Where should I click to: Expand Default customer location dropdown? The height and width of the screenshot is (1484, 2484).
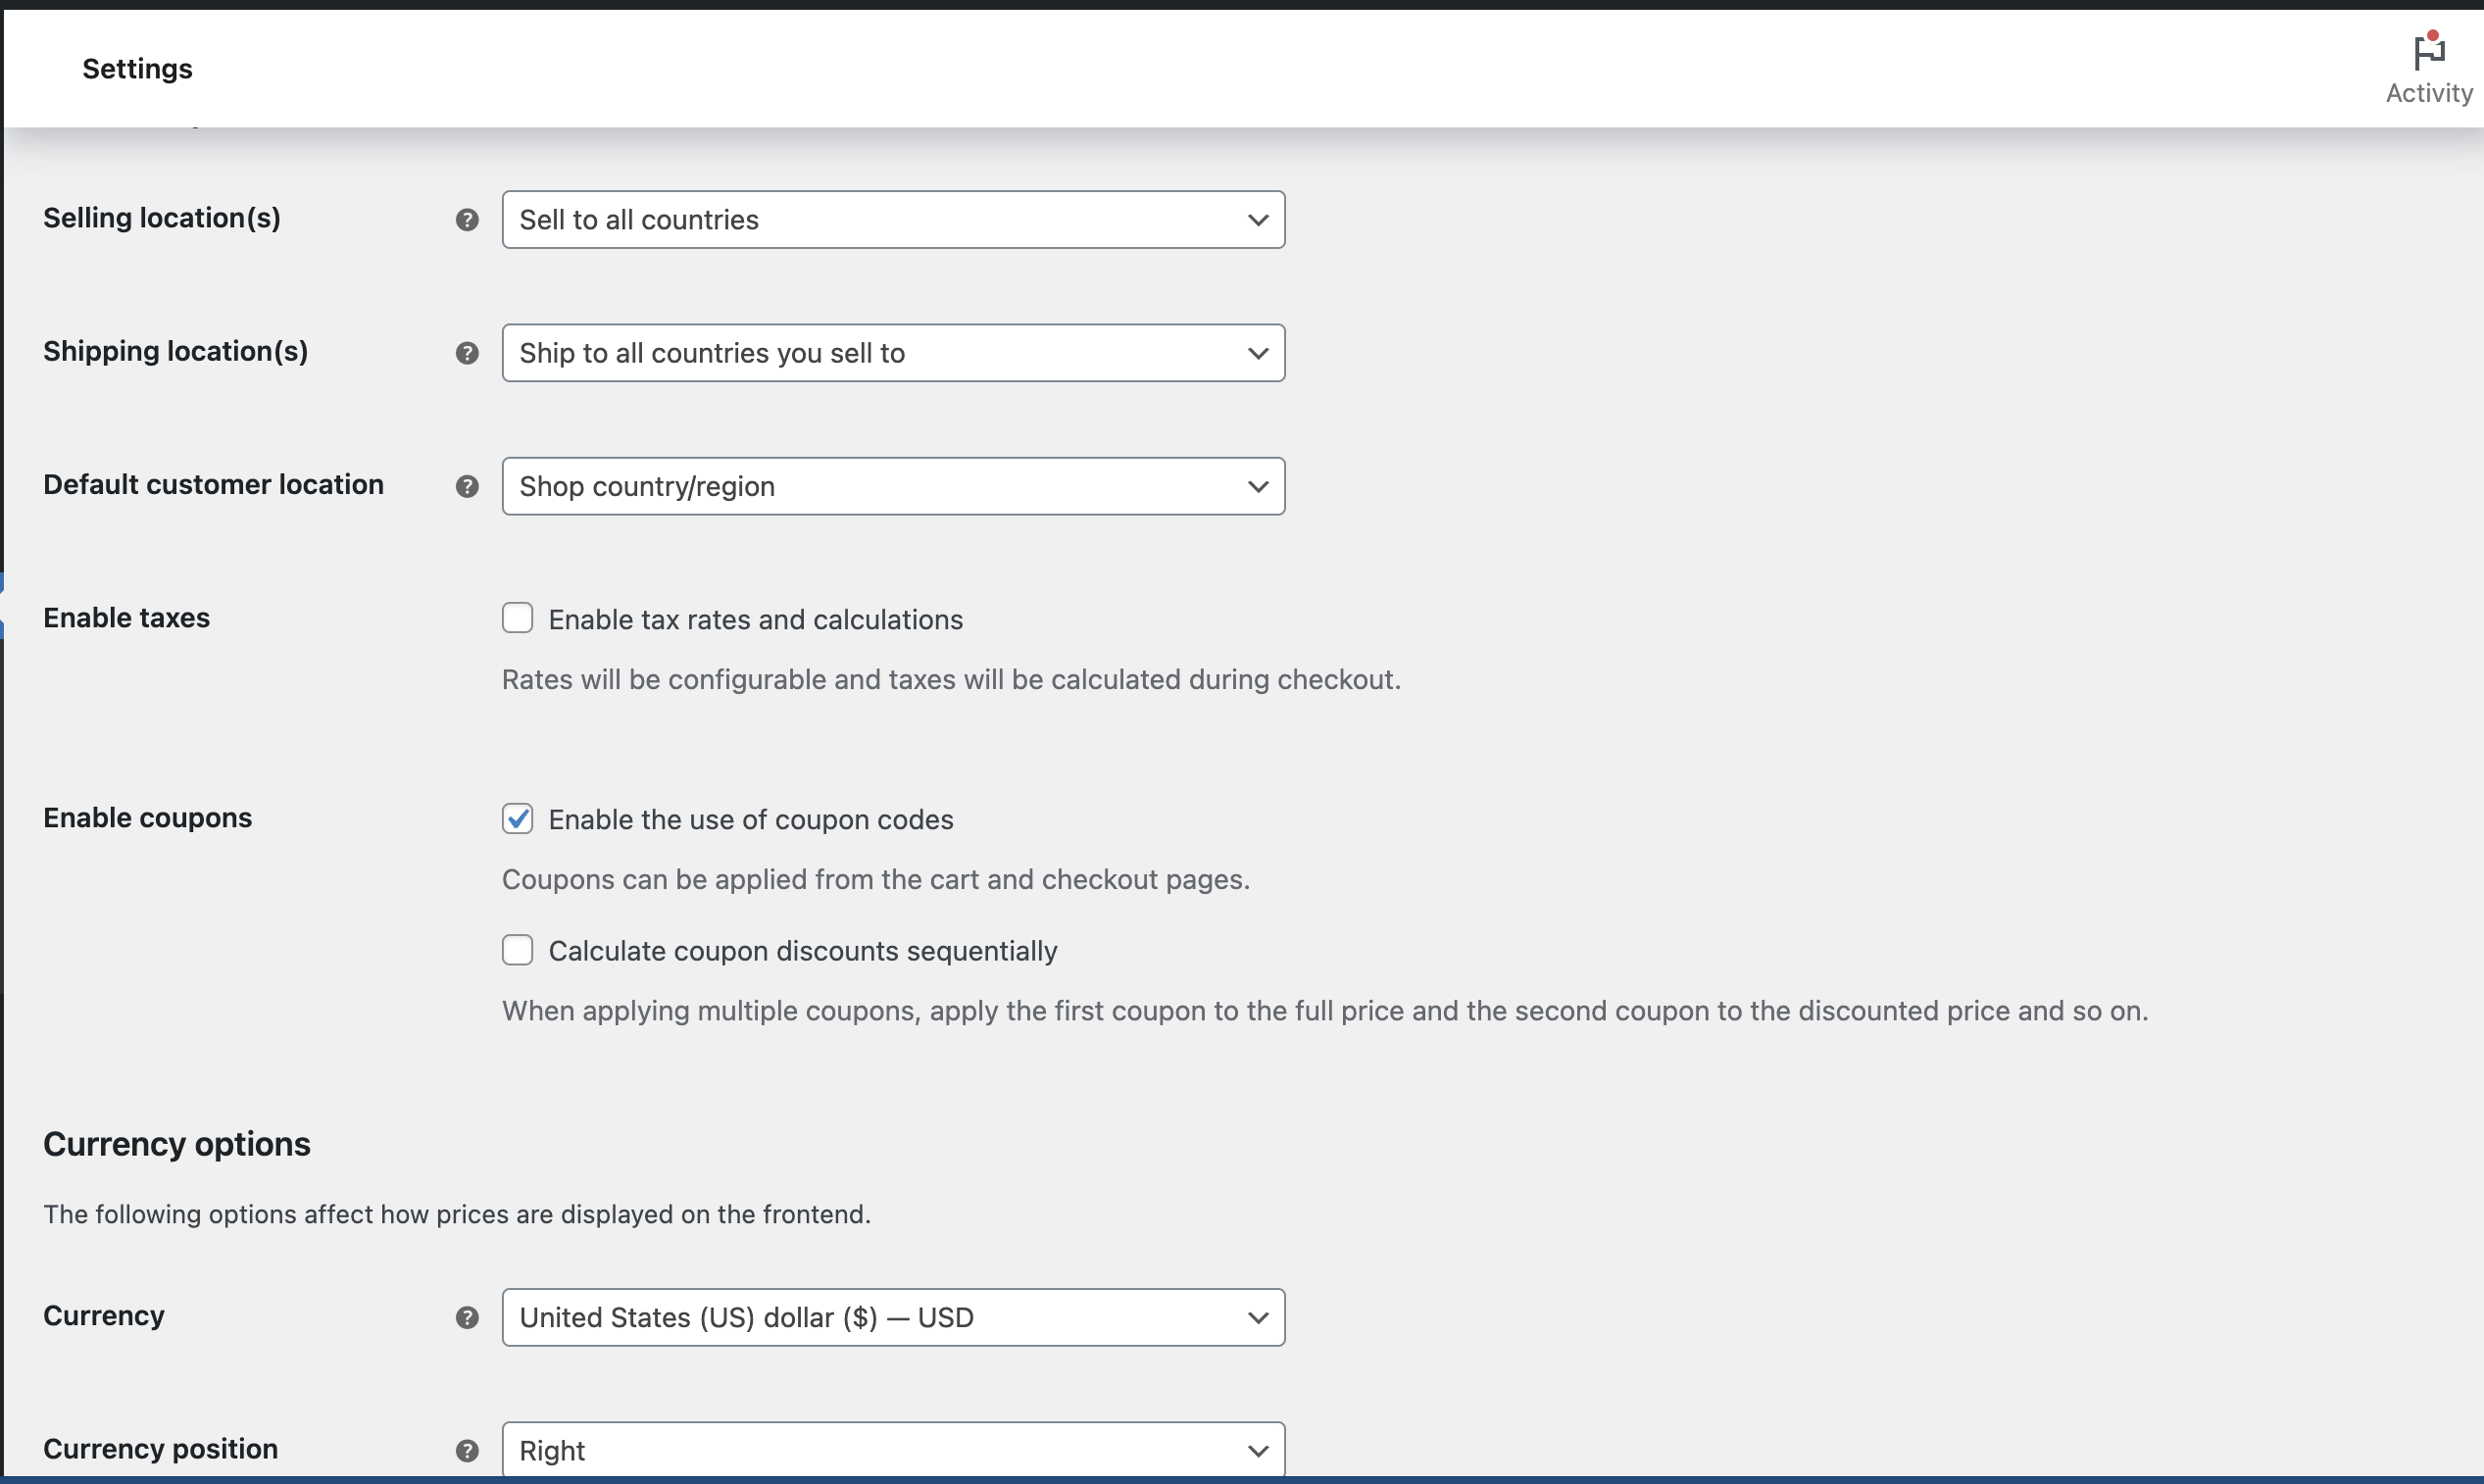tap(892, 486)
